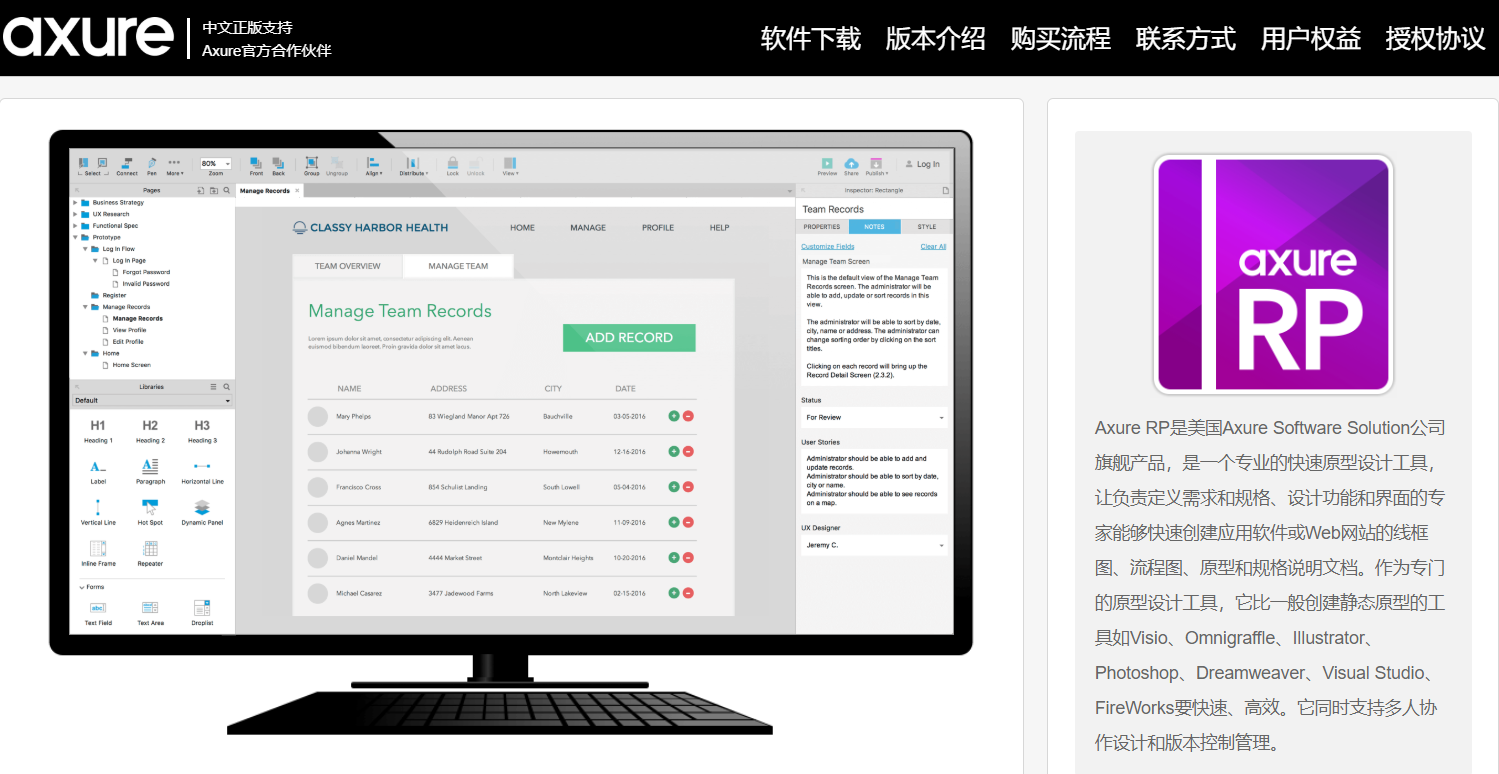Click the Classy Harbor Health logo
1499x774 pixels.
pyautogui.click(x=370, y=228)
